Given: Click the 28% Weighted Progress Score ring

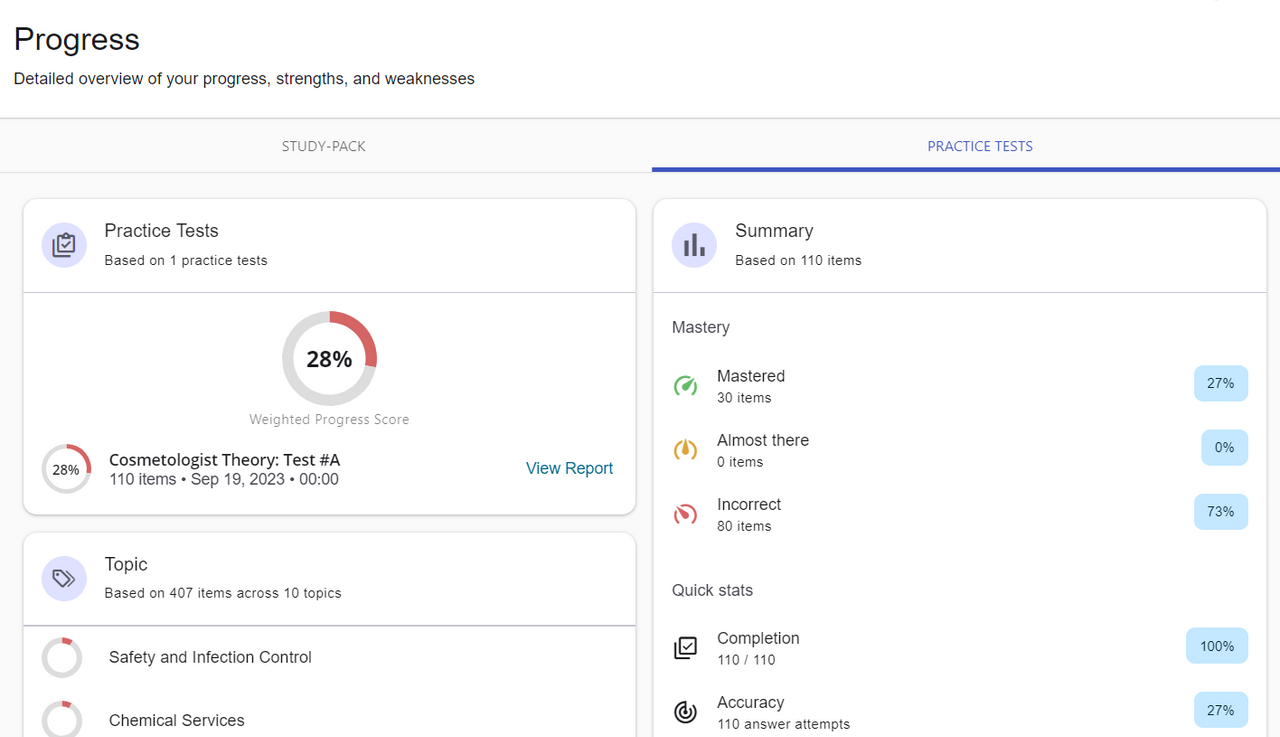Looking at the screenshot, I should click(x=329, y=359).
